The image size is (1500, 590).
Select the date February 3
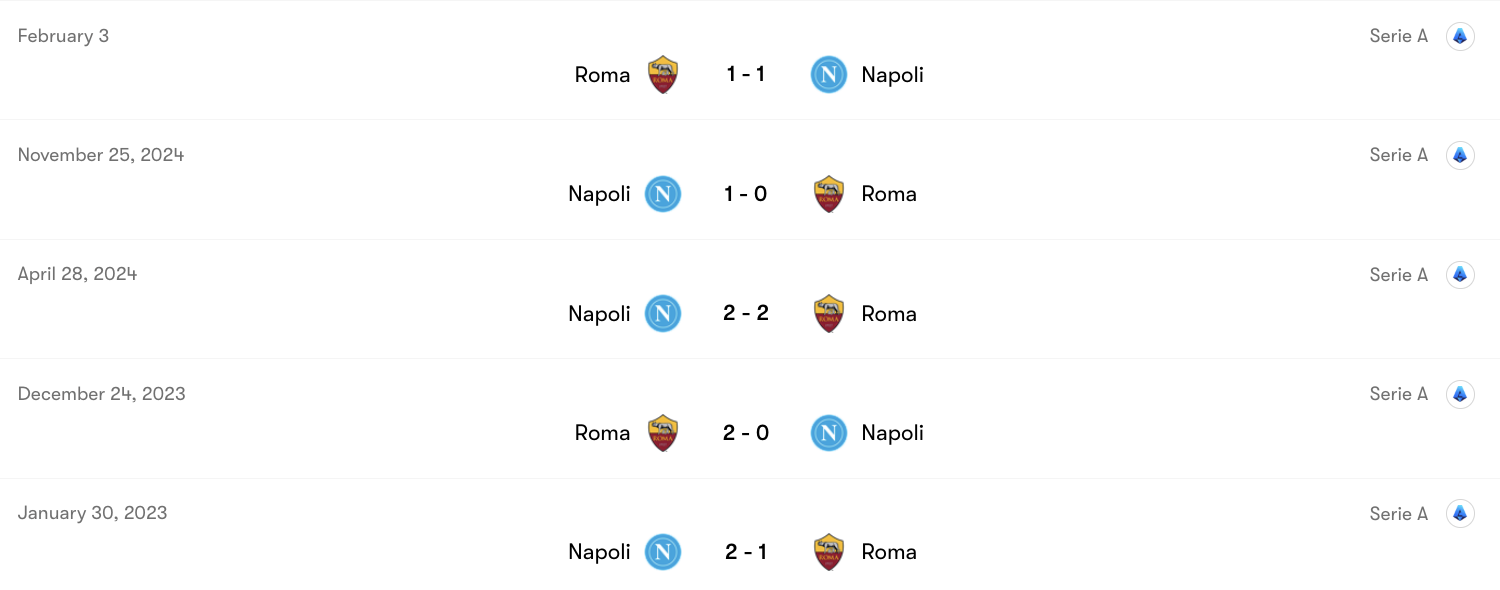pos(63,35)
